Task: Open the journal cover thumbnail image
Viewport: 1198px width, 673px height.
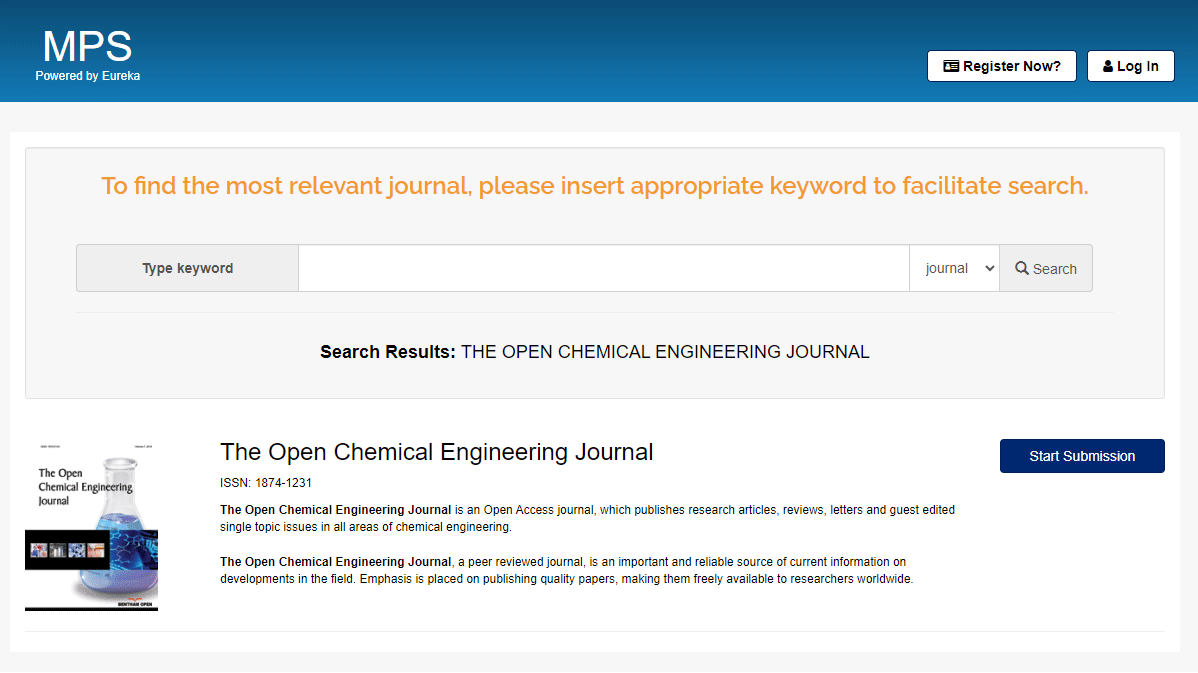Action: (x=91, y=525)
